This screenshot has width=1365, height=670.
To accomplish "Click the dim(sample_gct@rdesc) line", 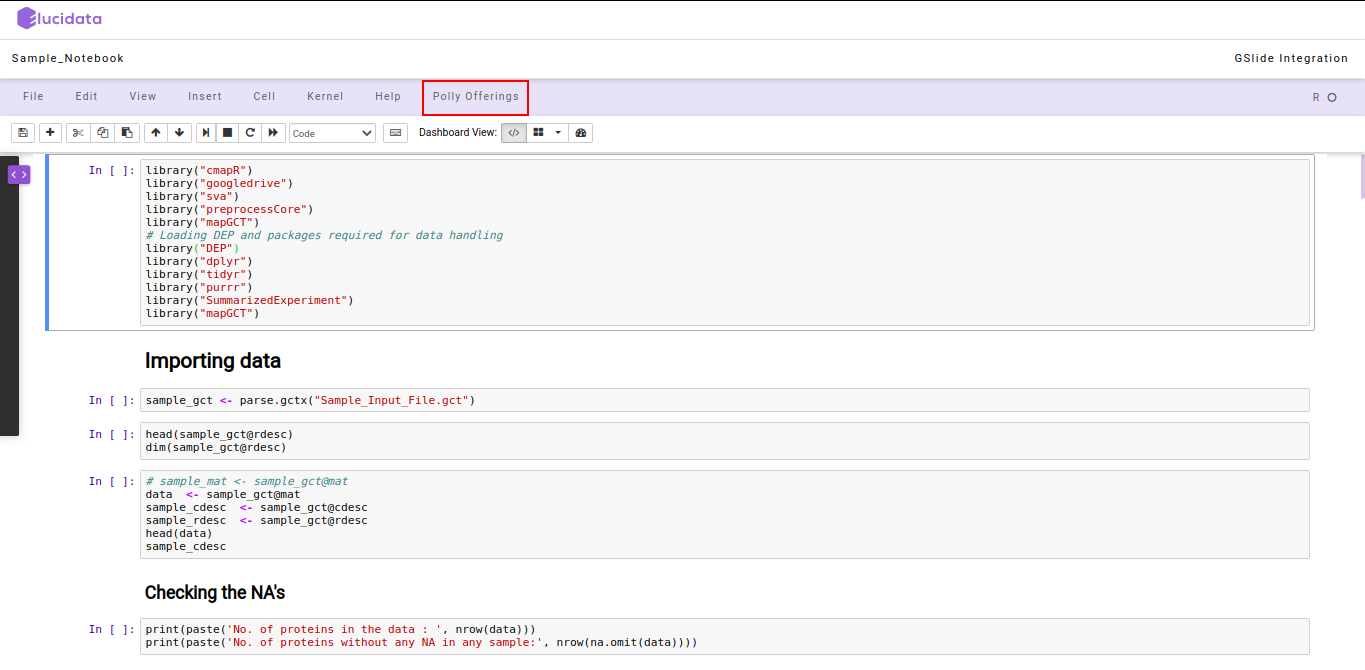I will pyautogui.click(x=216, y=447).
